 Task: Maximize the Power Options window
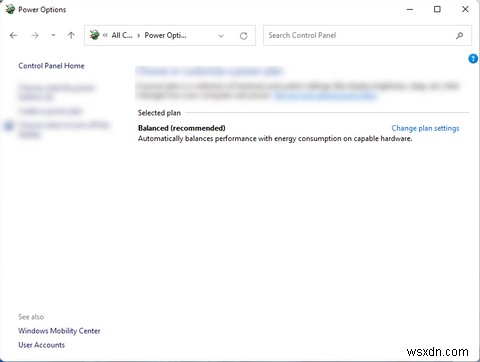pyautogui.click(x=437, y=9)
